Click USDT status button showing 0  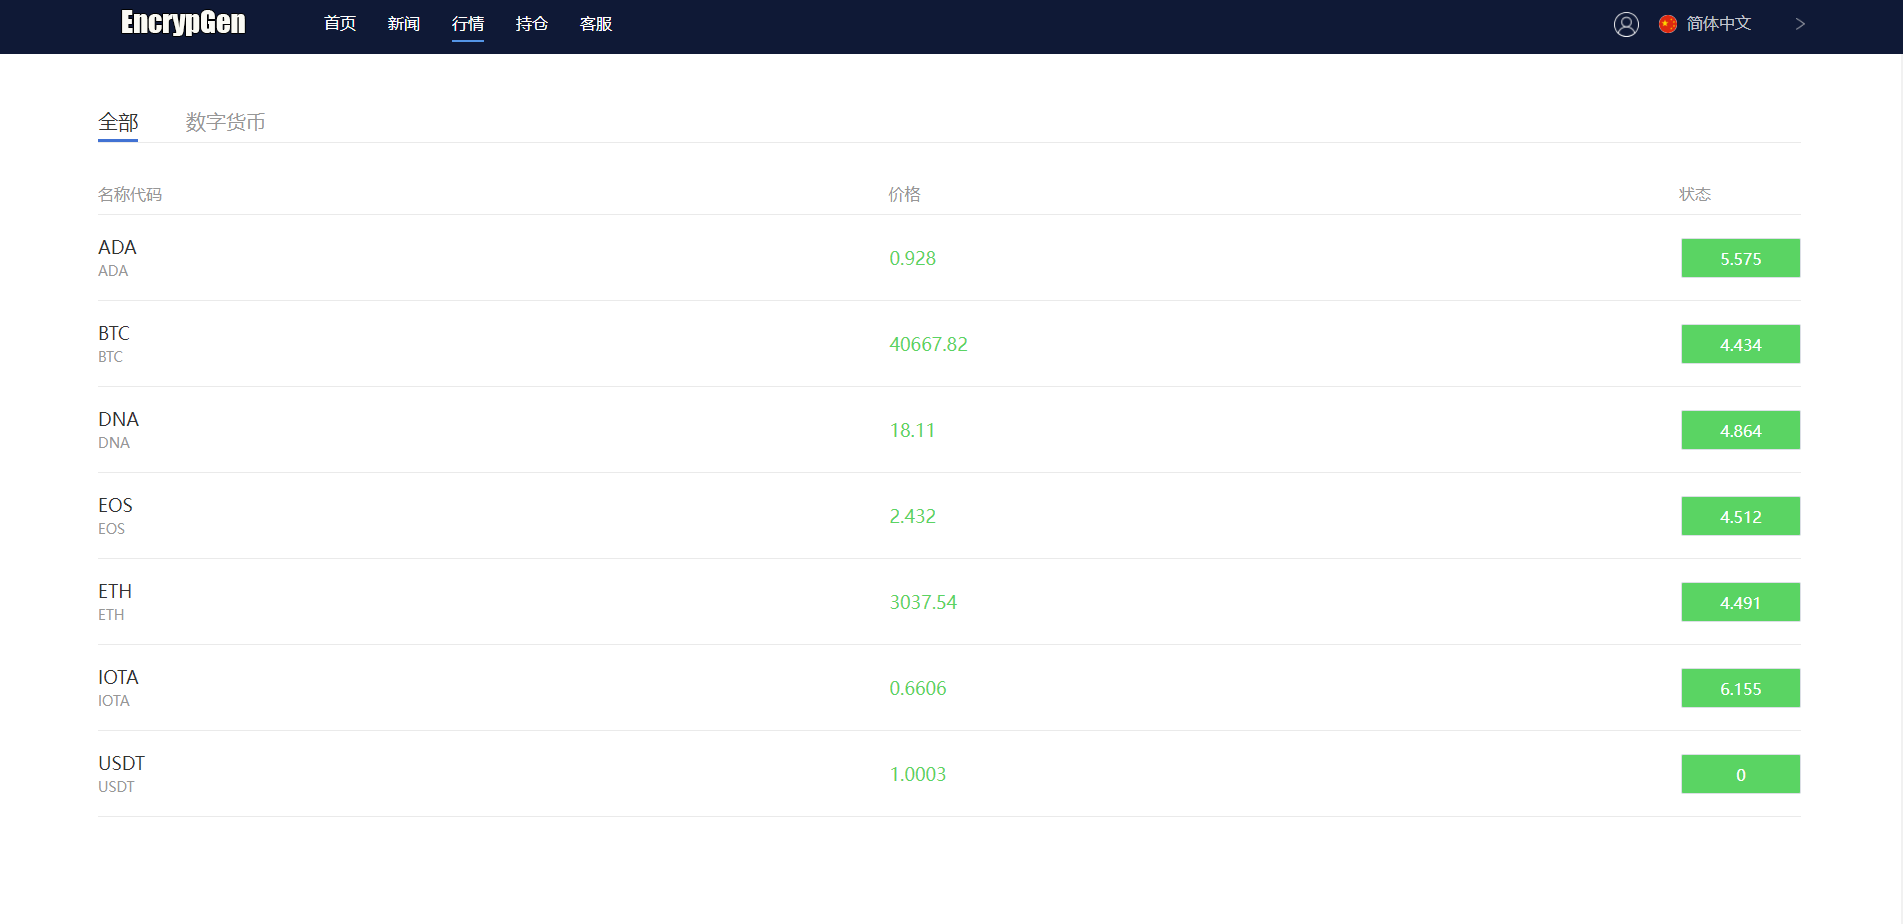1740,774
